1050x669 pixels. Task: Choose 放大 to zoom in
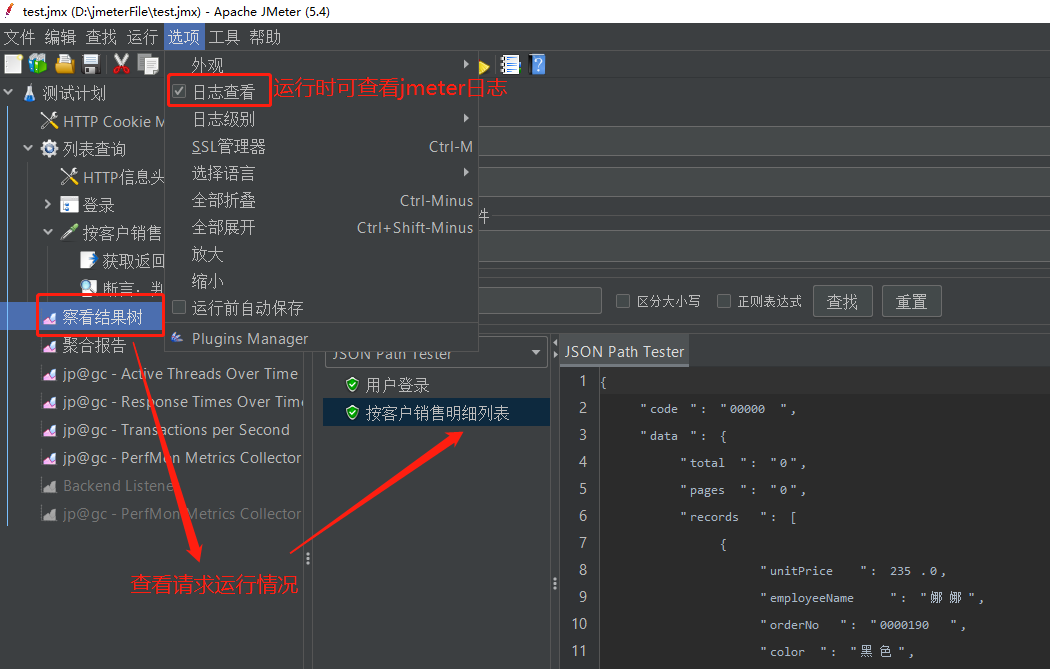click(x=321, y=254)
